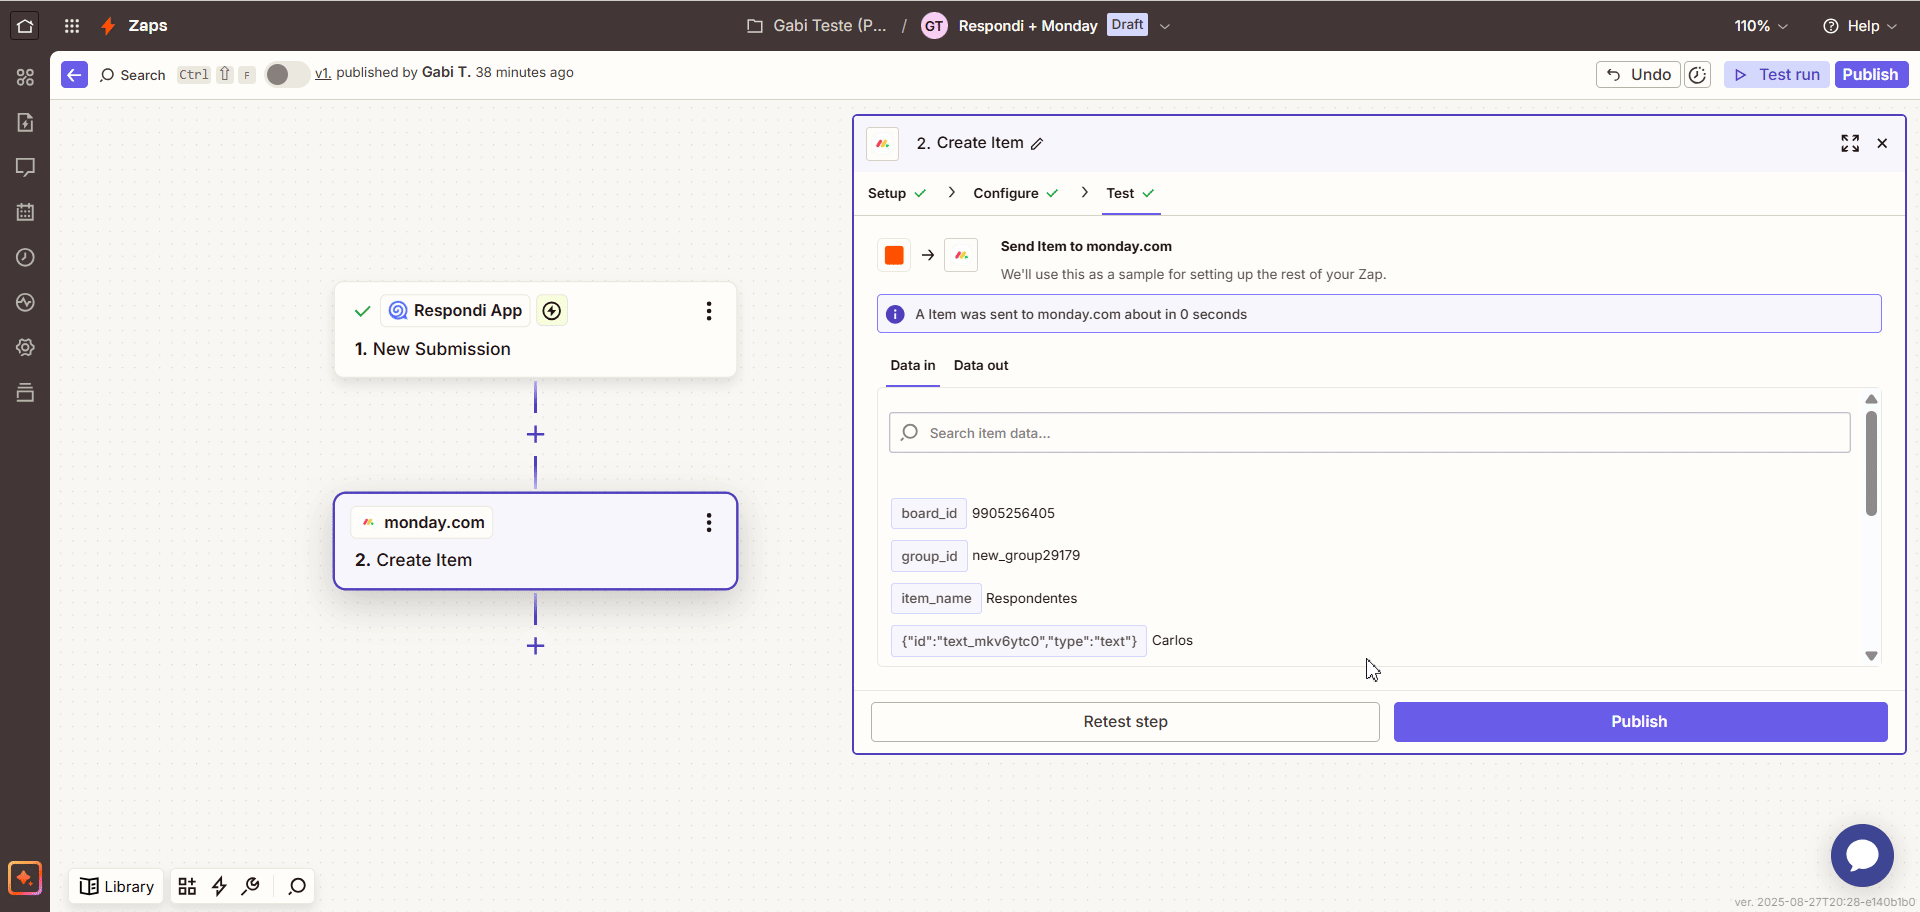Switch to the Configure tab
The width and height of the screenshot is (1920, 912).
coord(1016,193)
